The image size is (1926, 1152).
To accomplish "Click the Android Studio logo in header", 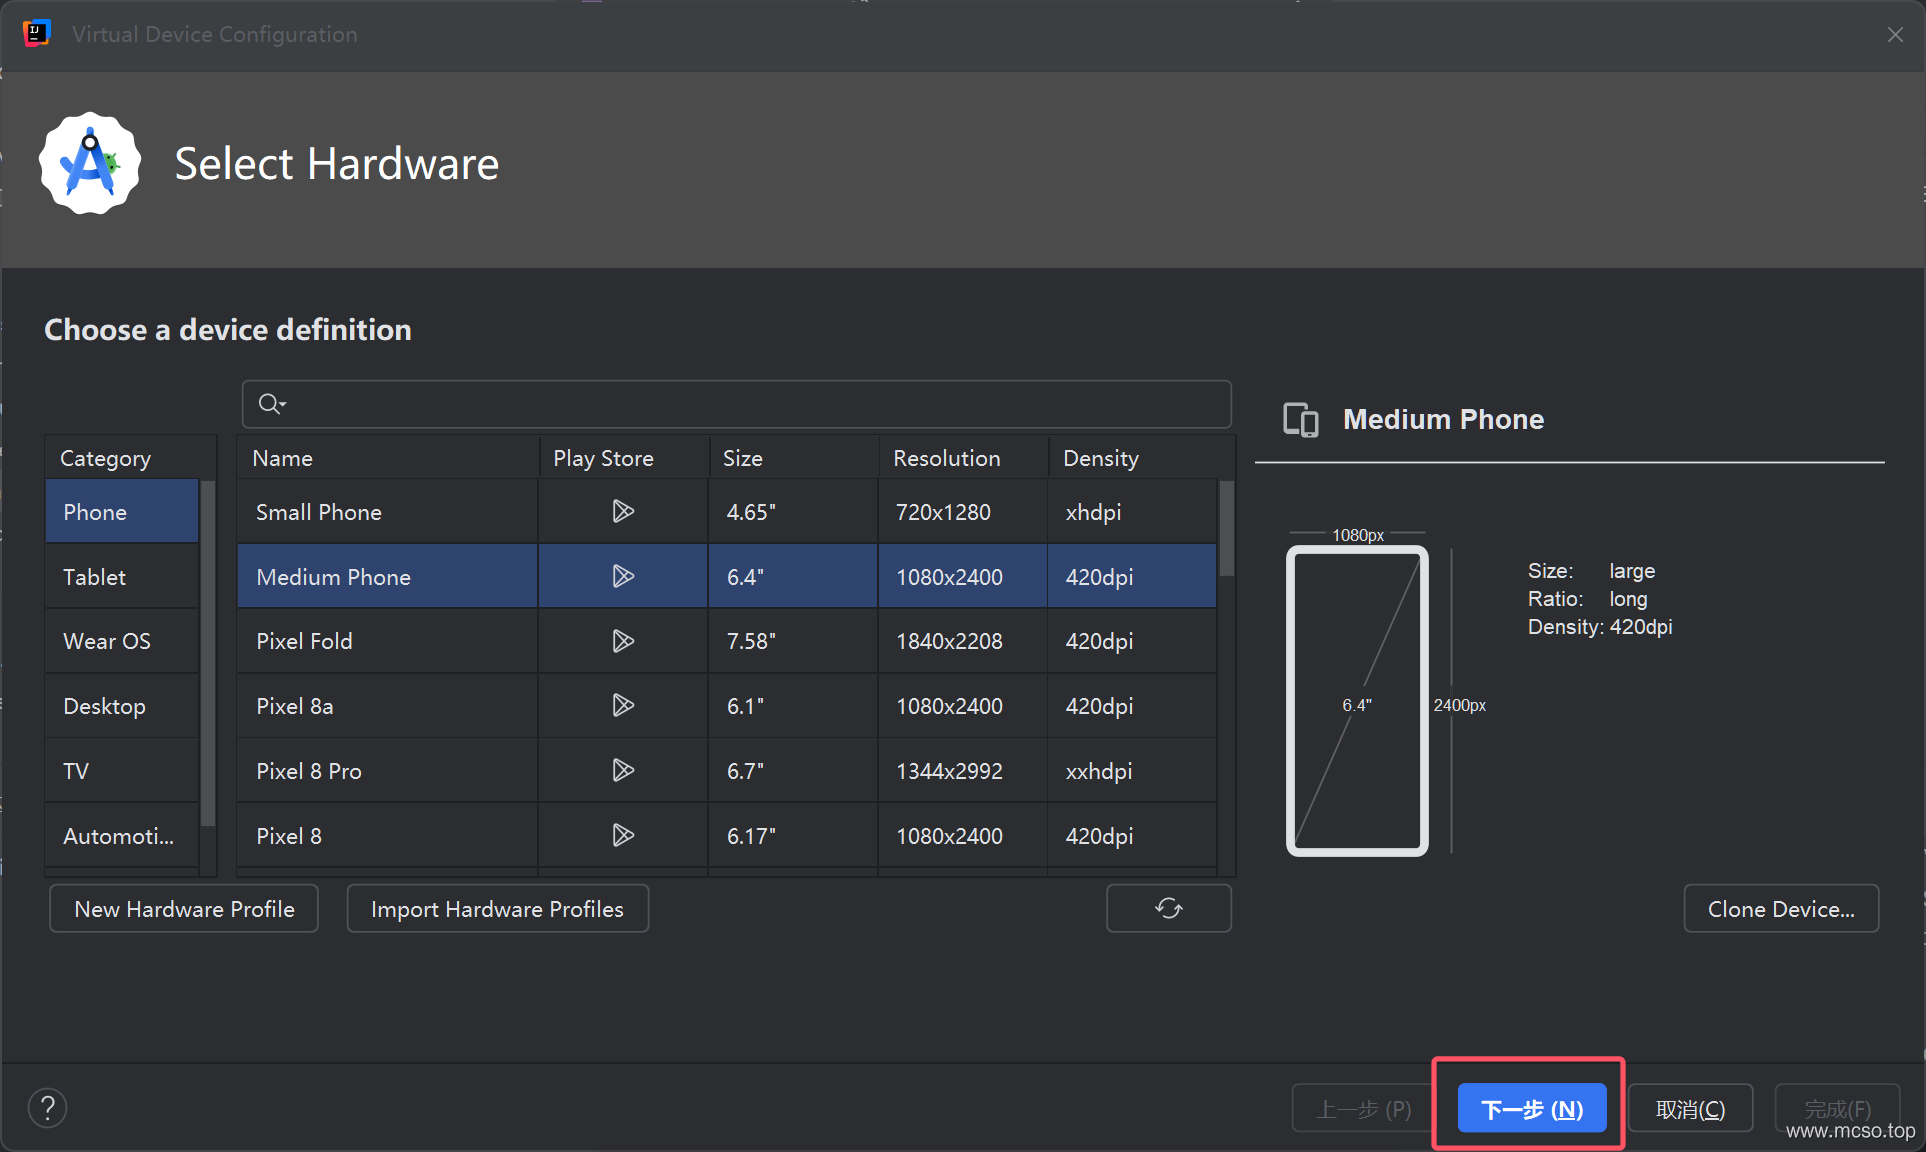I will (x=90, y=163).
